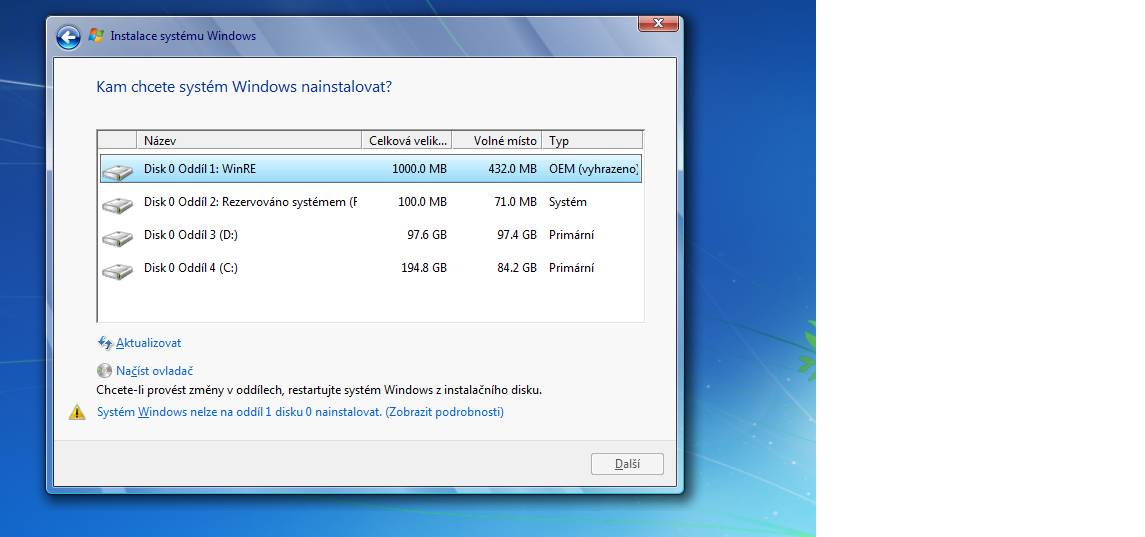Click the Další button
The image size is (1145, 537).
tap(627, 464)
